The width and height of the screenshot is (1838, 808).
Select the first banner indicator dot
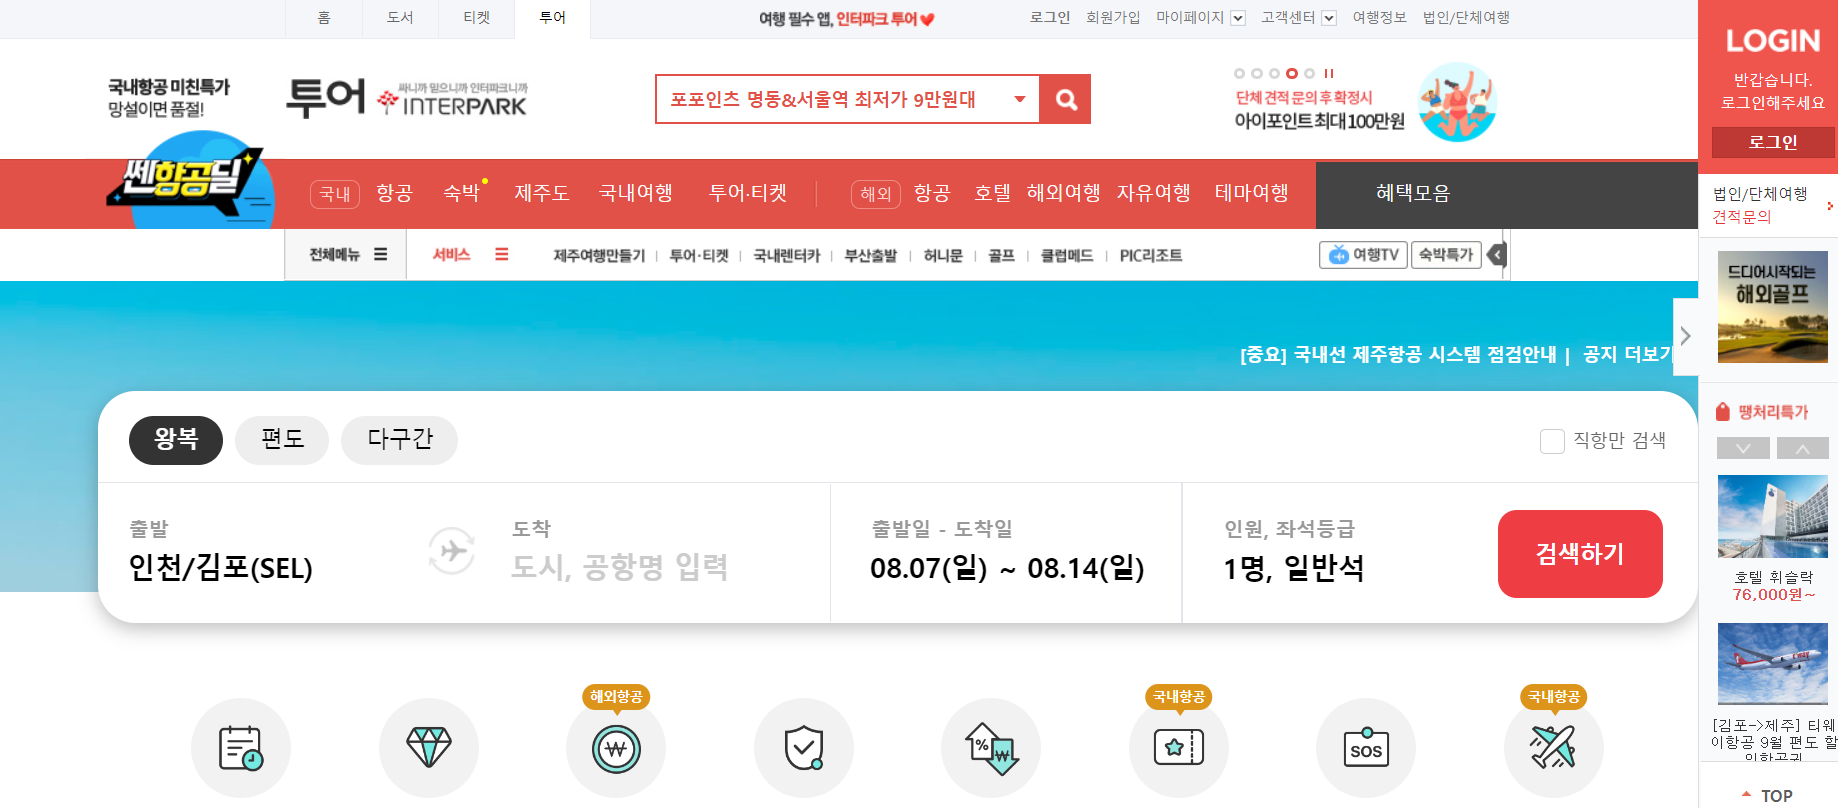[1240, 73]
